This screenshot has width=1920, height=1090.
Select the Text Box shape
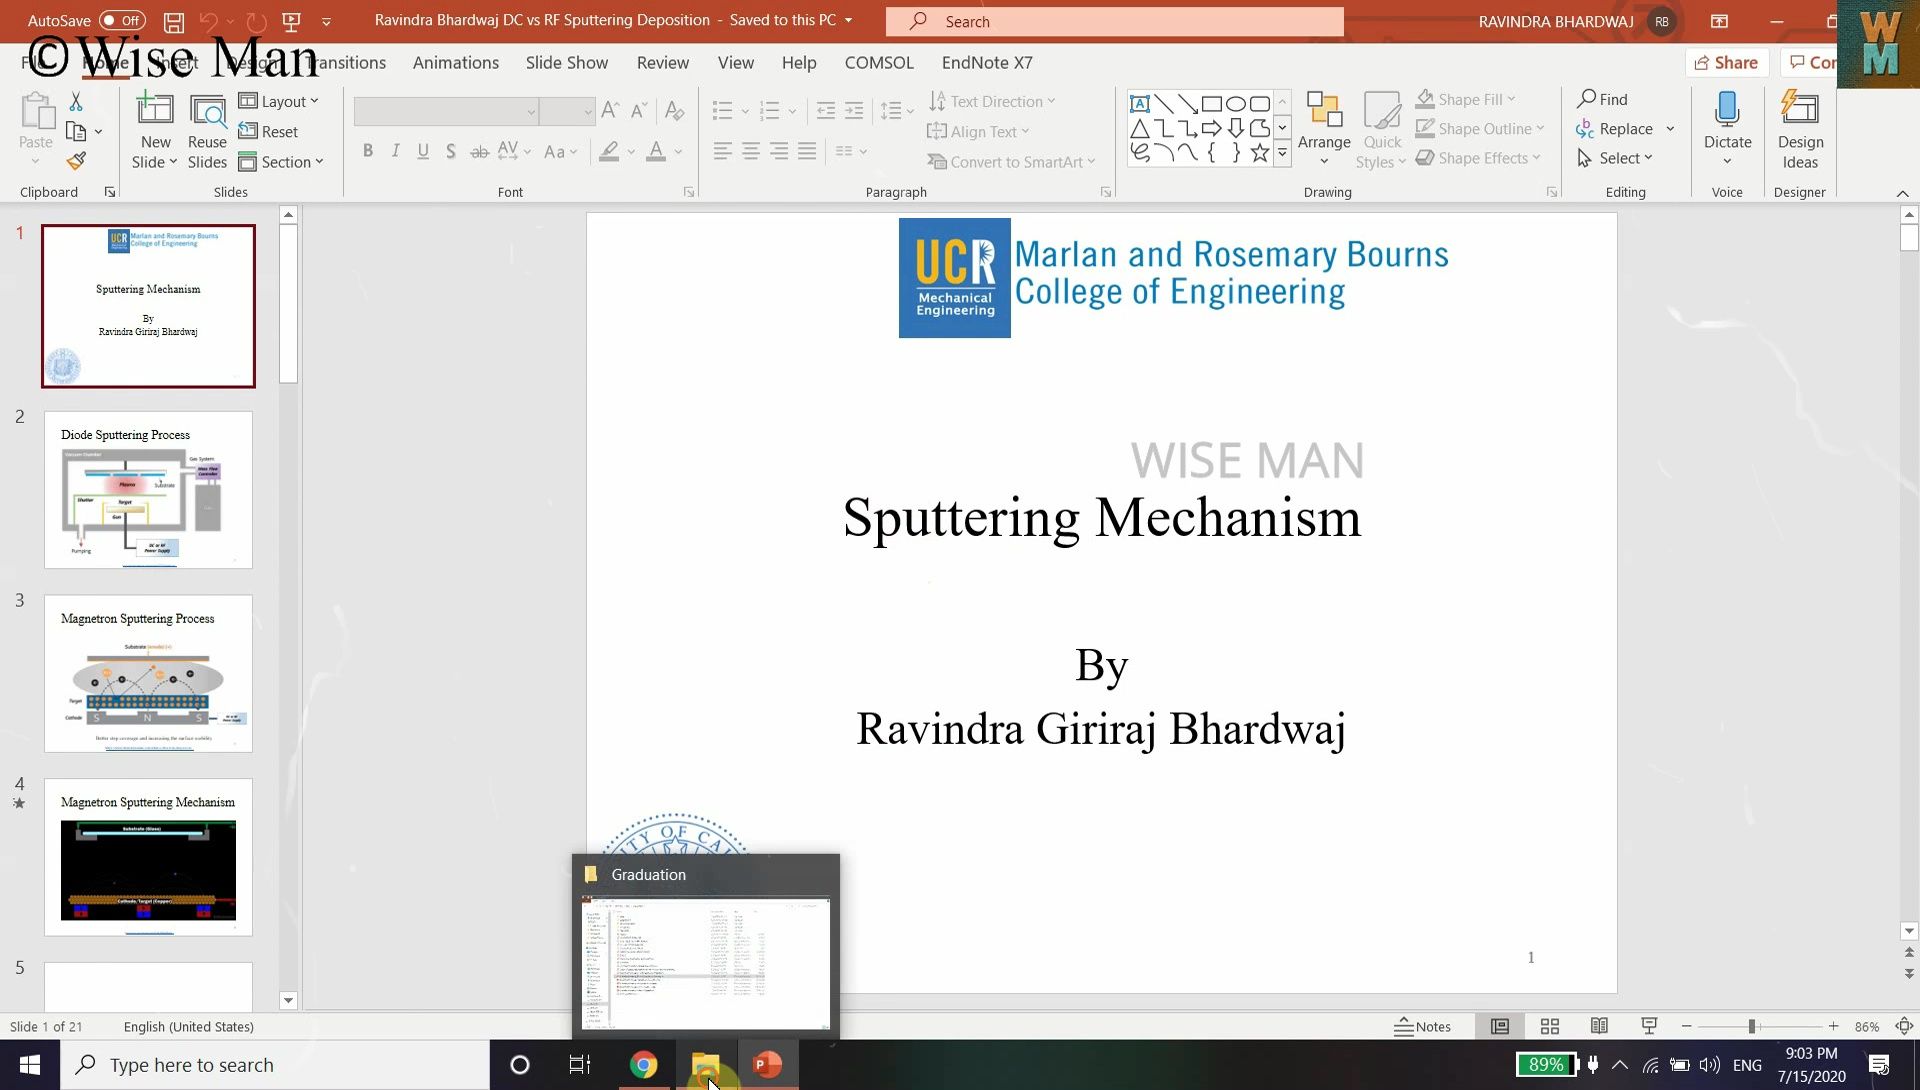click(x=1140, y=103)
